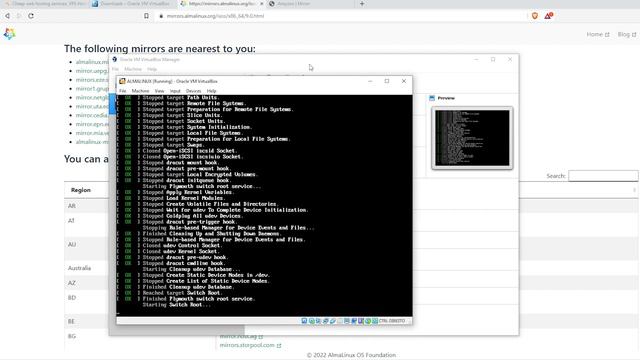The image size is (640, 360).
Task: Switch to the Downloads Oracle VM VirtualBox tab
Action: tap(133, 4)
